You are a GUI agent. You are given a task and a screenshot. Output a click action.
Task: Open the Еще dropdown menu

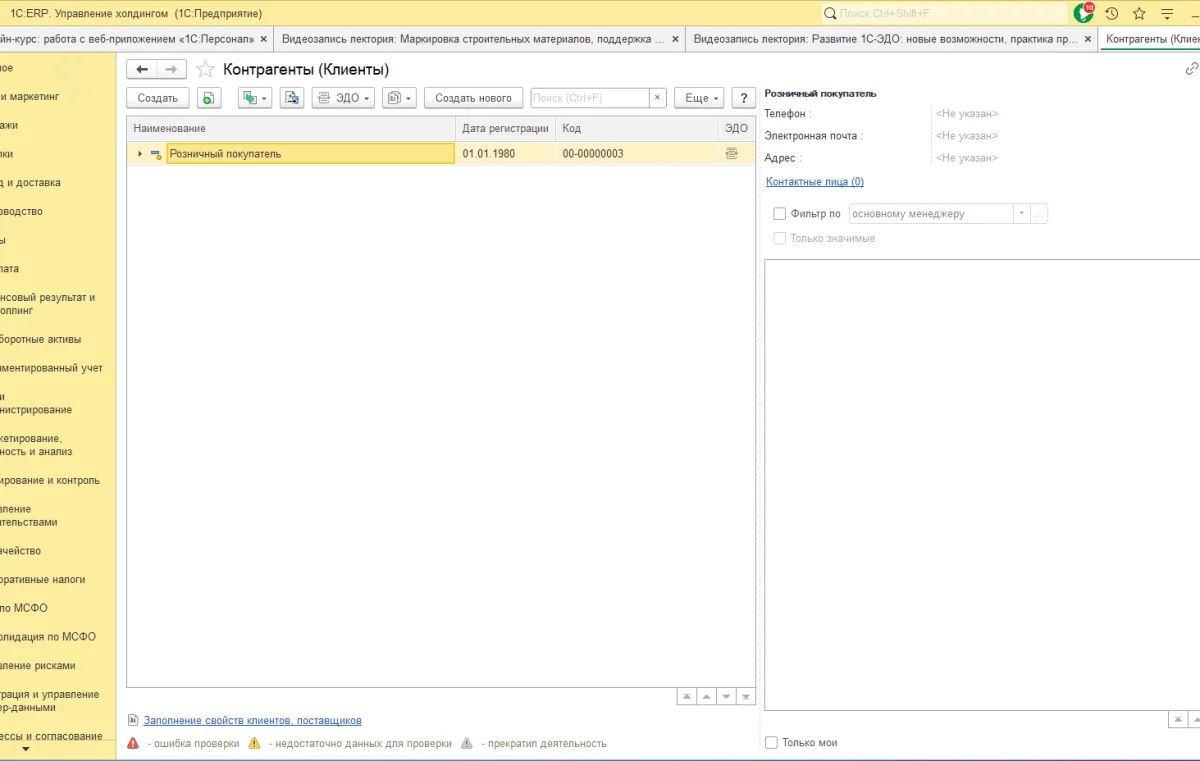pyautogui.click(x=698, y=98)
